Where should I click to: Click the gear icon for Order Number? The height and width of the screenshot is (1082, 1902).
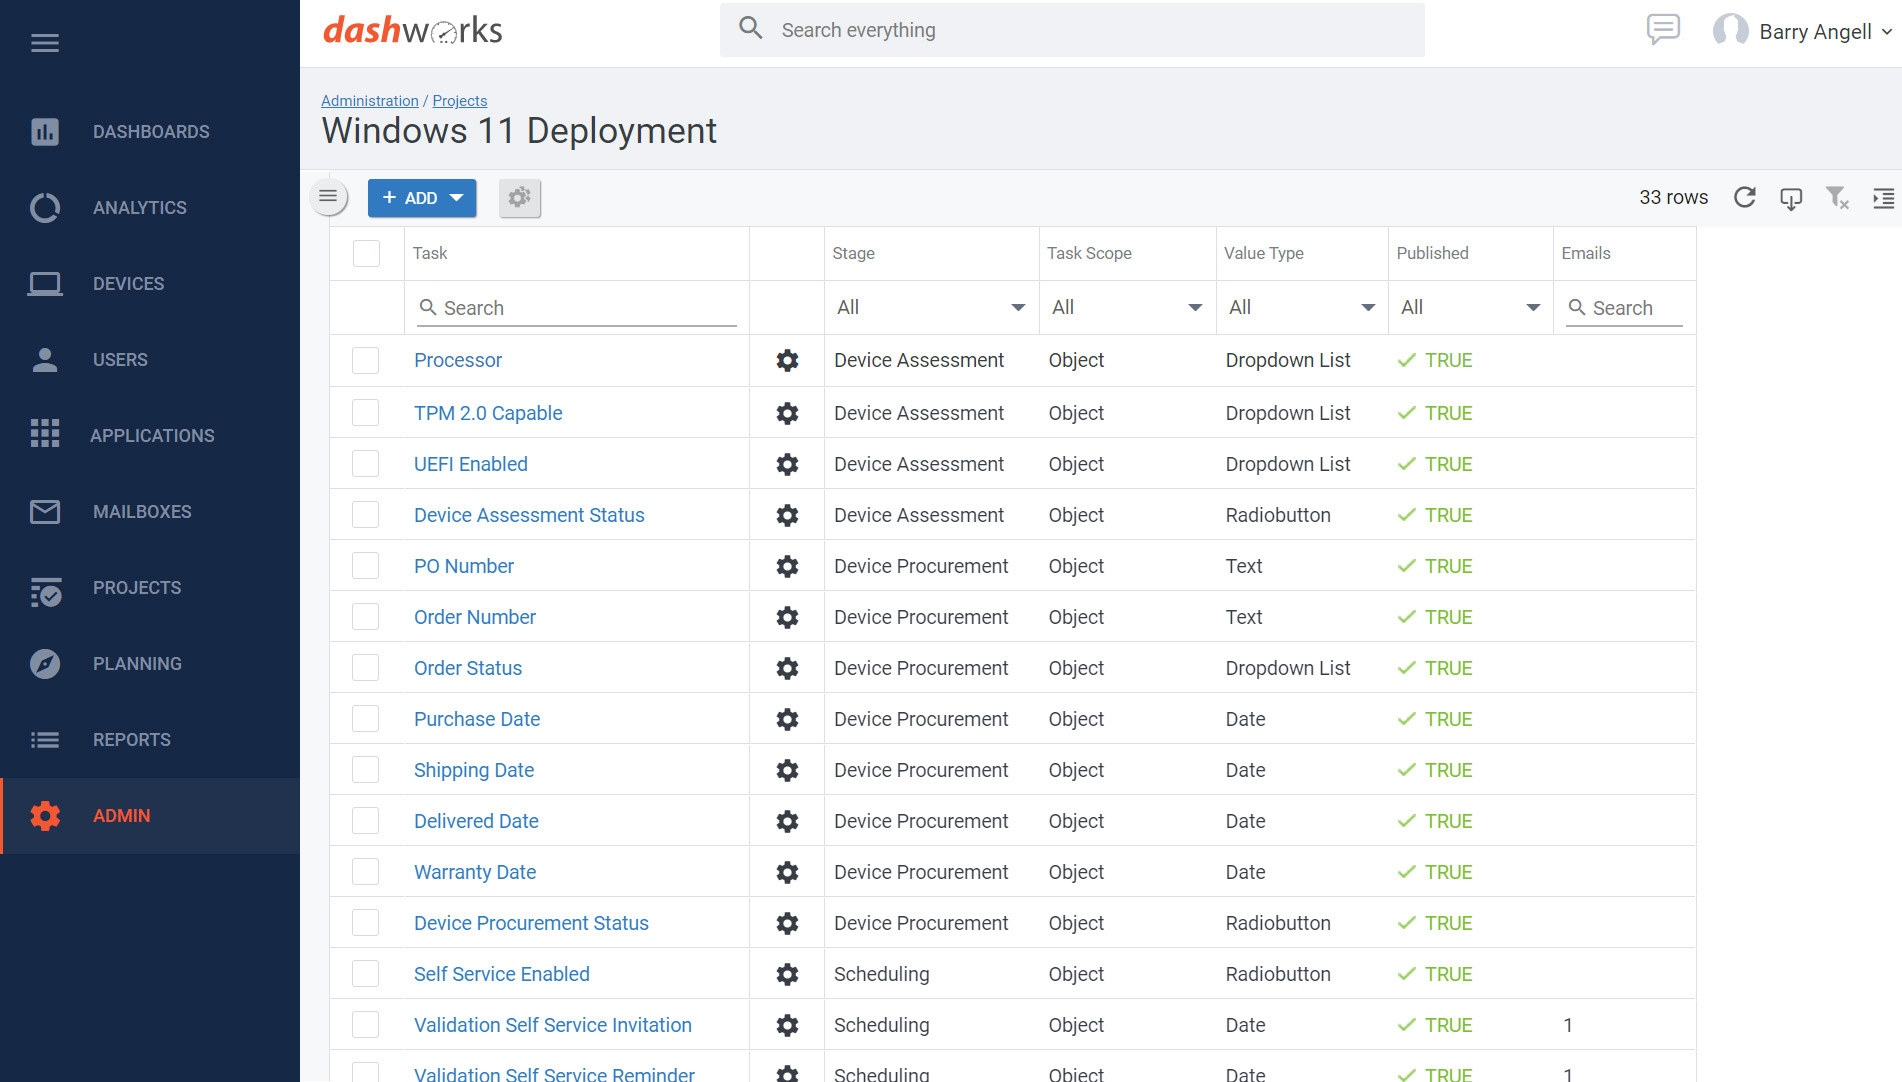tap(788, 617)
